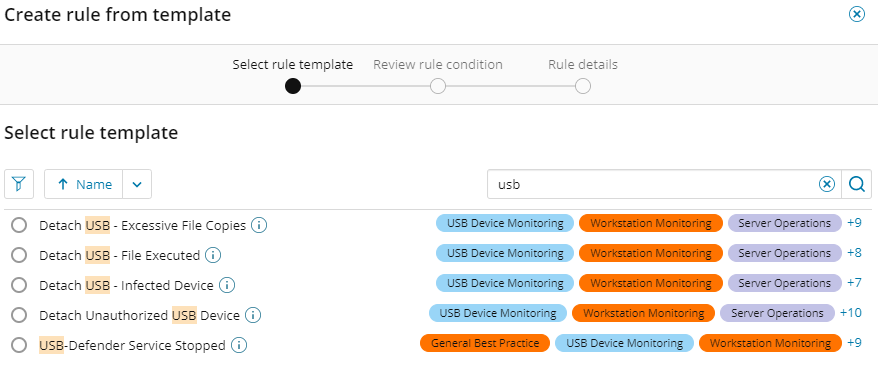878x367 pixels.
Task: Go to Review rule condition step
Action: (x=438, y=65)
